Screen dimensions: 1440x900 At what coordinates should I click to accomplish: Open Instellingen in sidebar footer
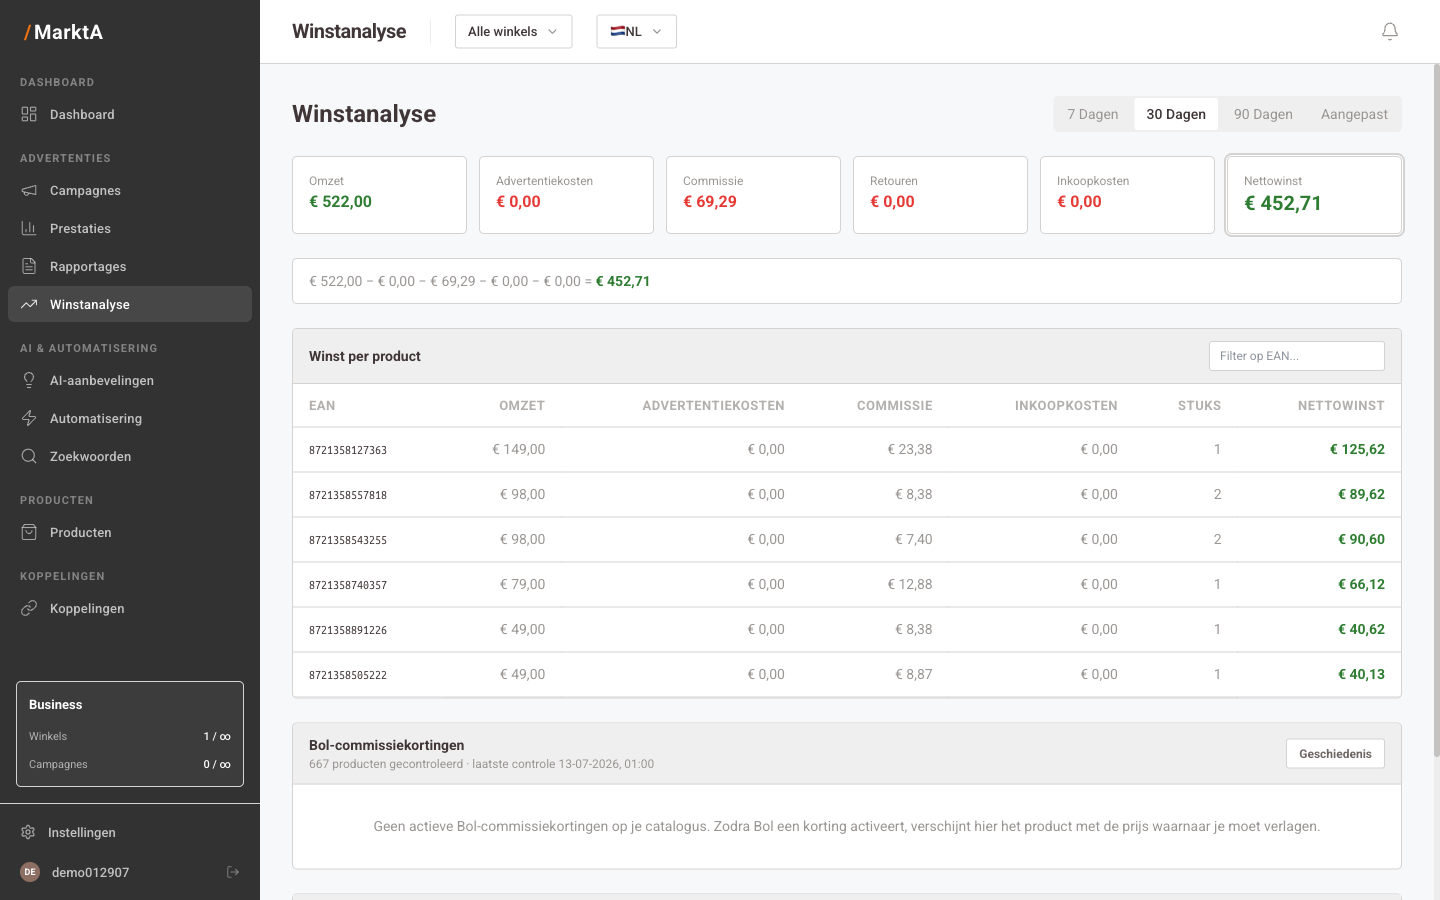pos(130,832)
